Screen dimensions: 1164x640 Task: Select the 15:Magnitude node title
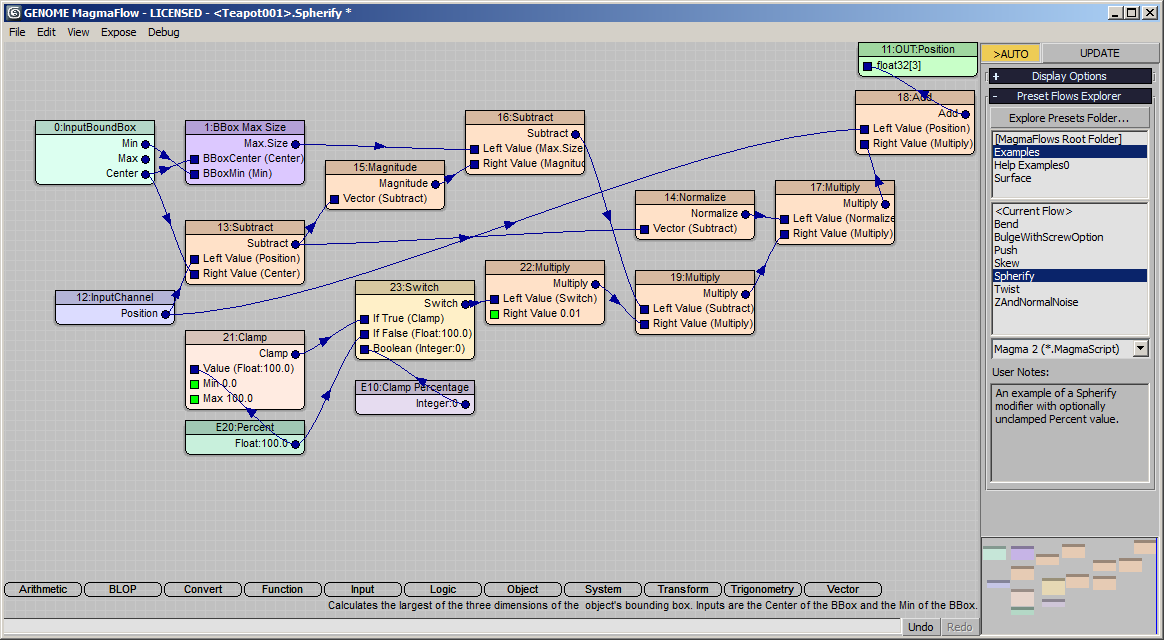coord(385,168)
